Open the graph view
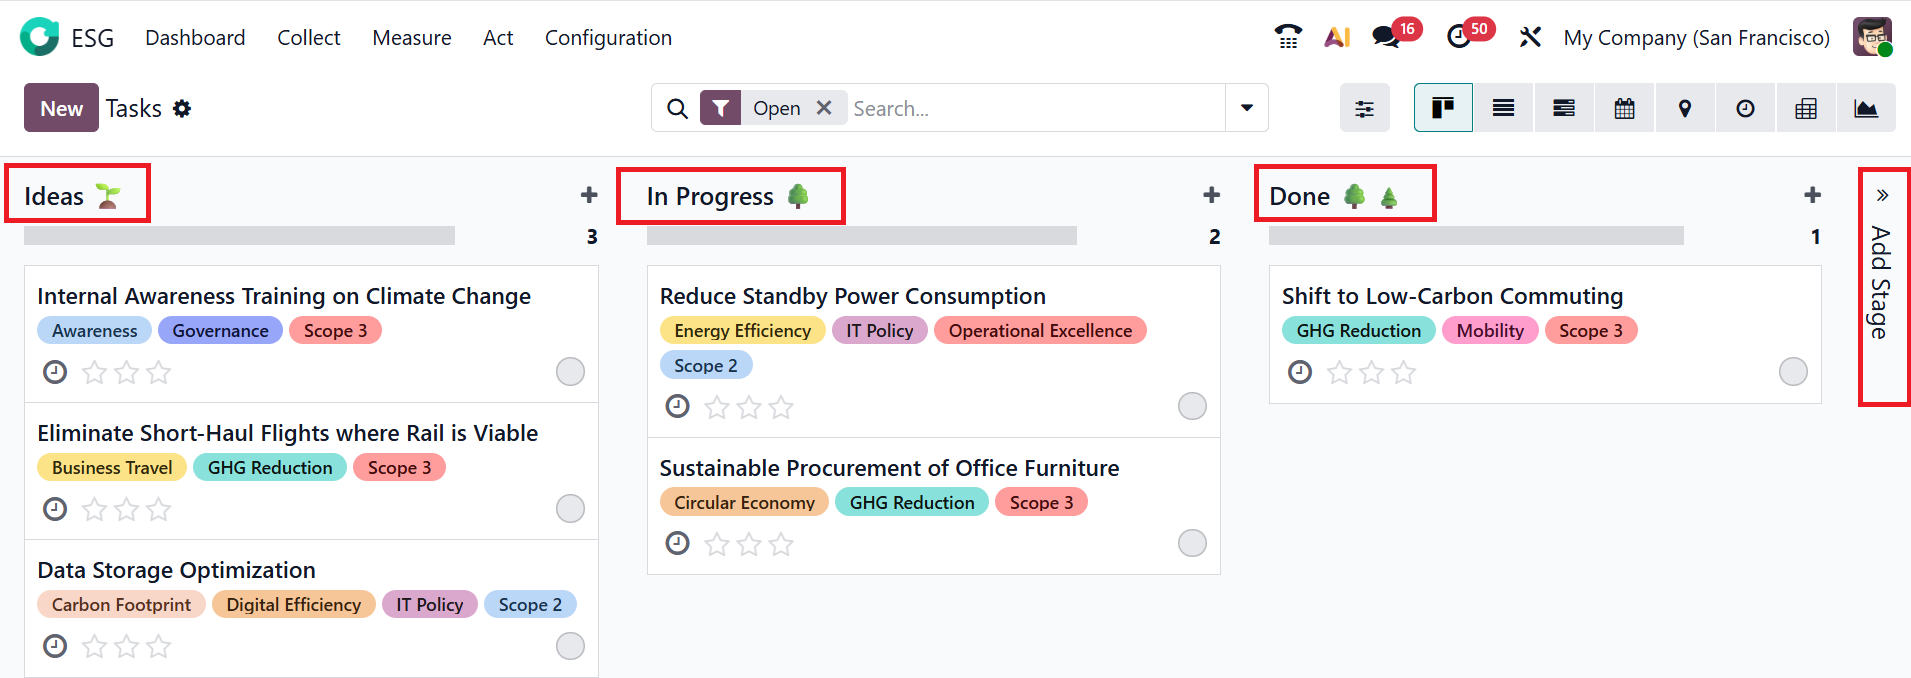 pos(1866,108)
